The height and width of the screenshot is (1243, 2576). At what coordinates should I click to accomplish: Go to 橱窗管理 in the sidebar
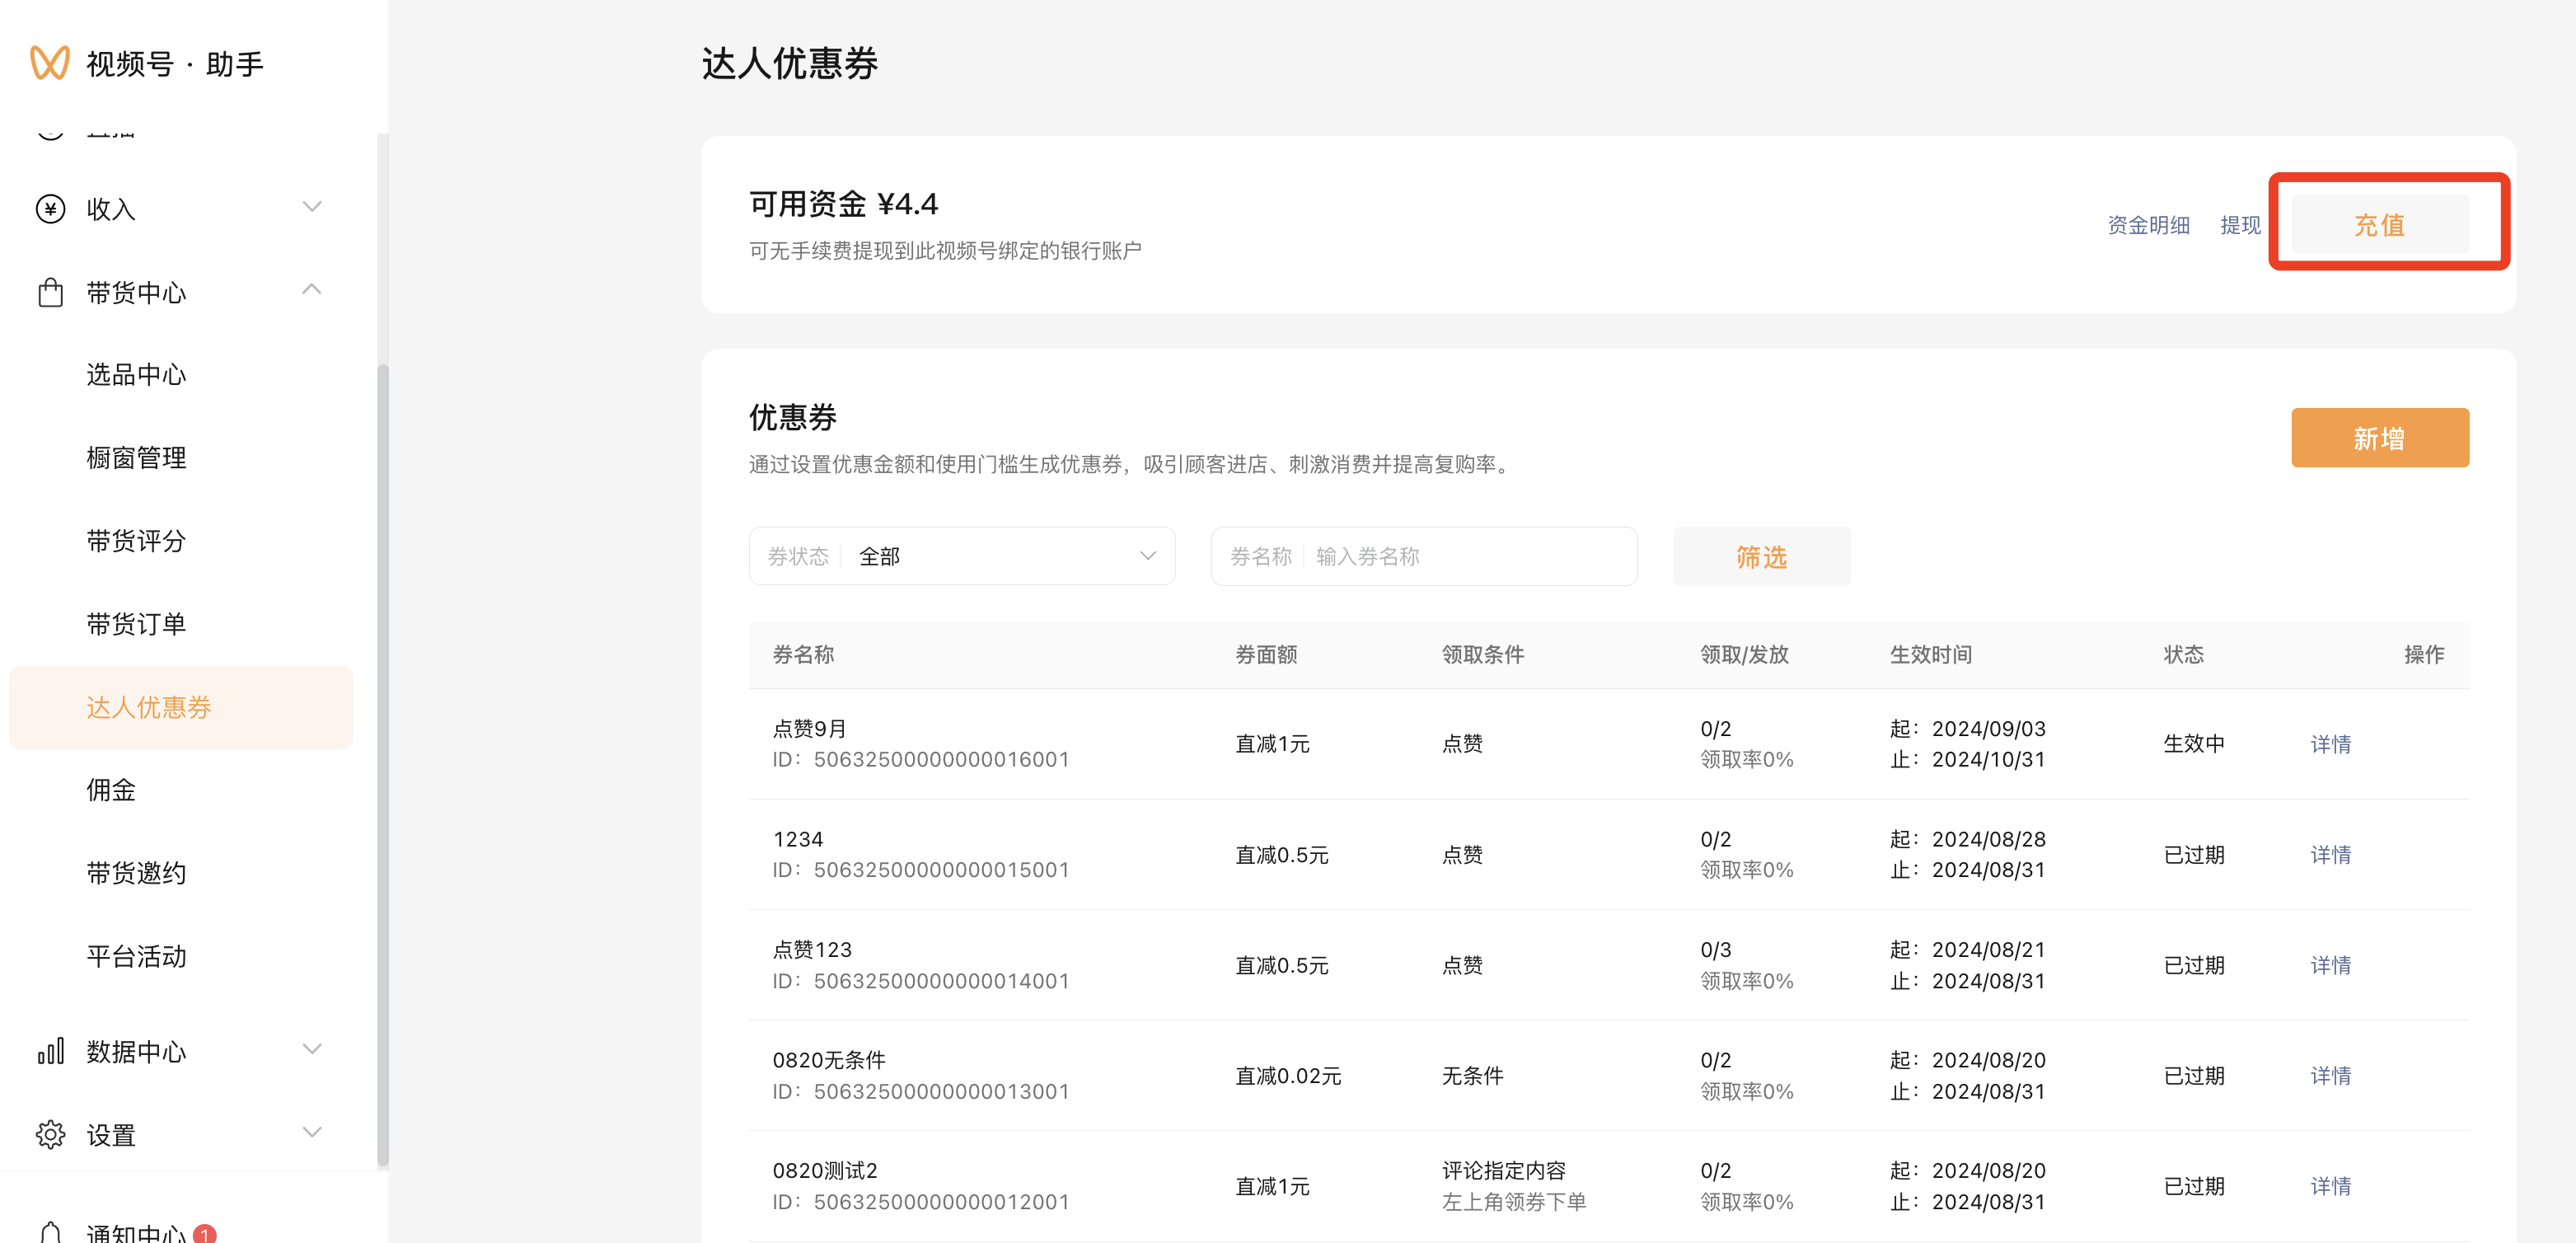pos(136,457)
